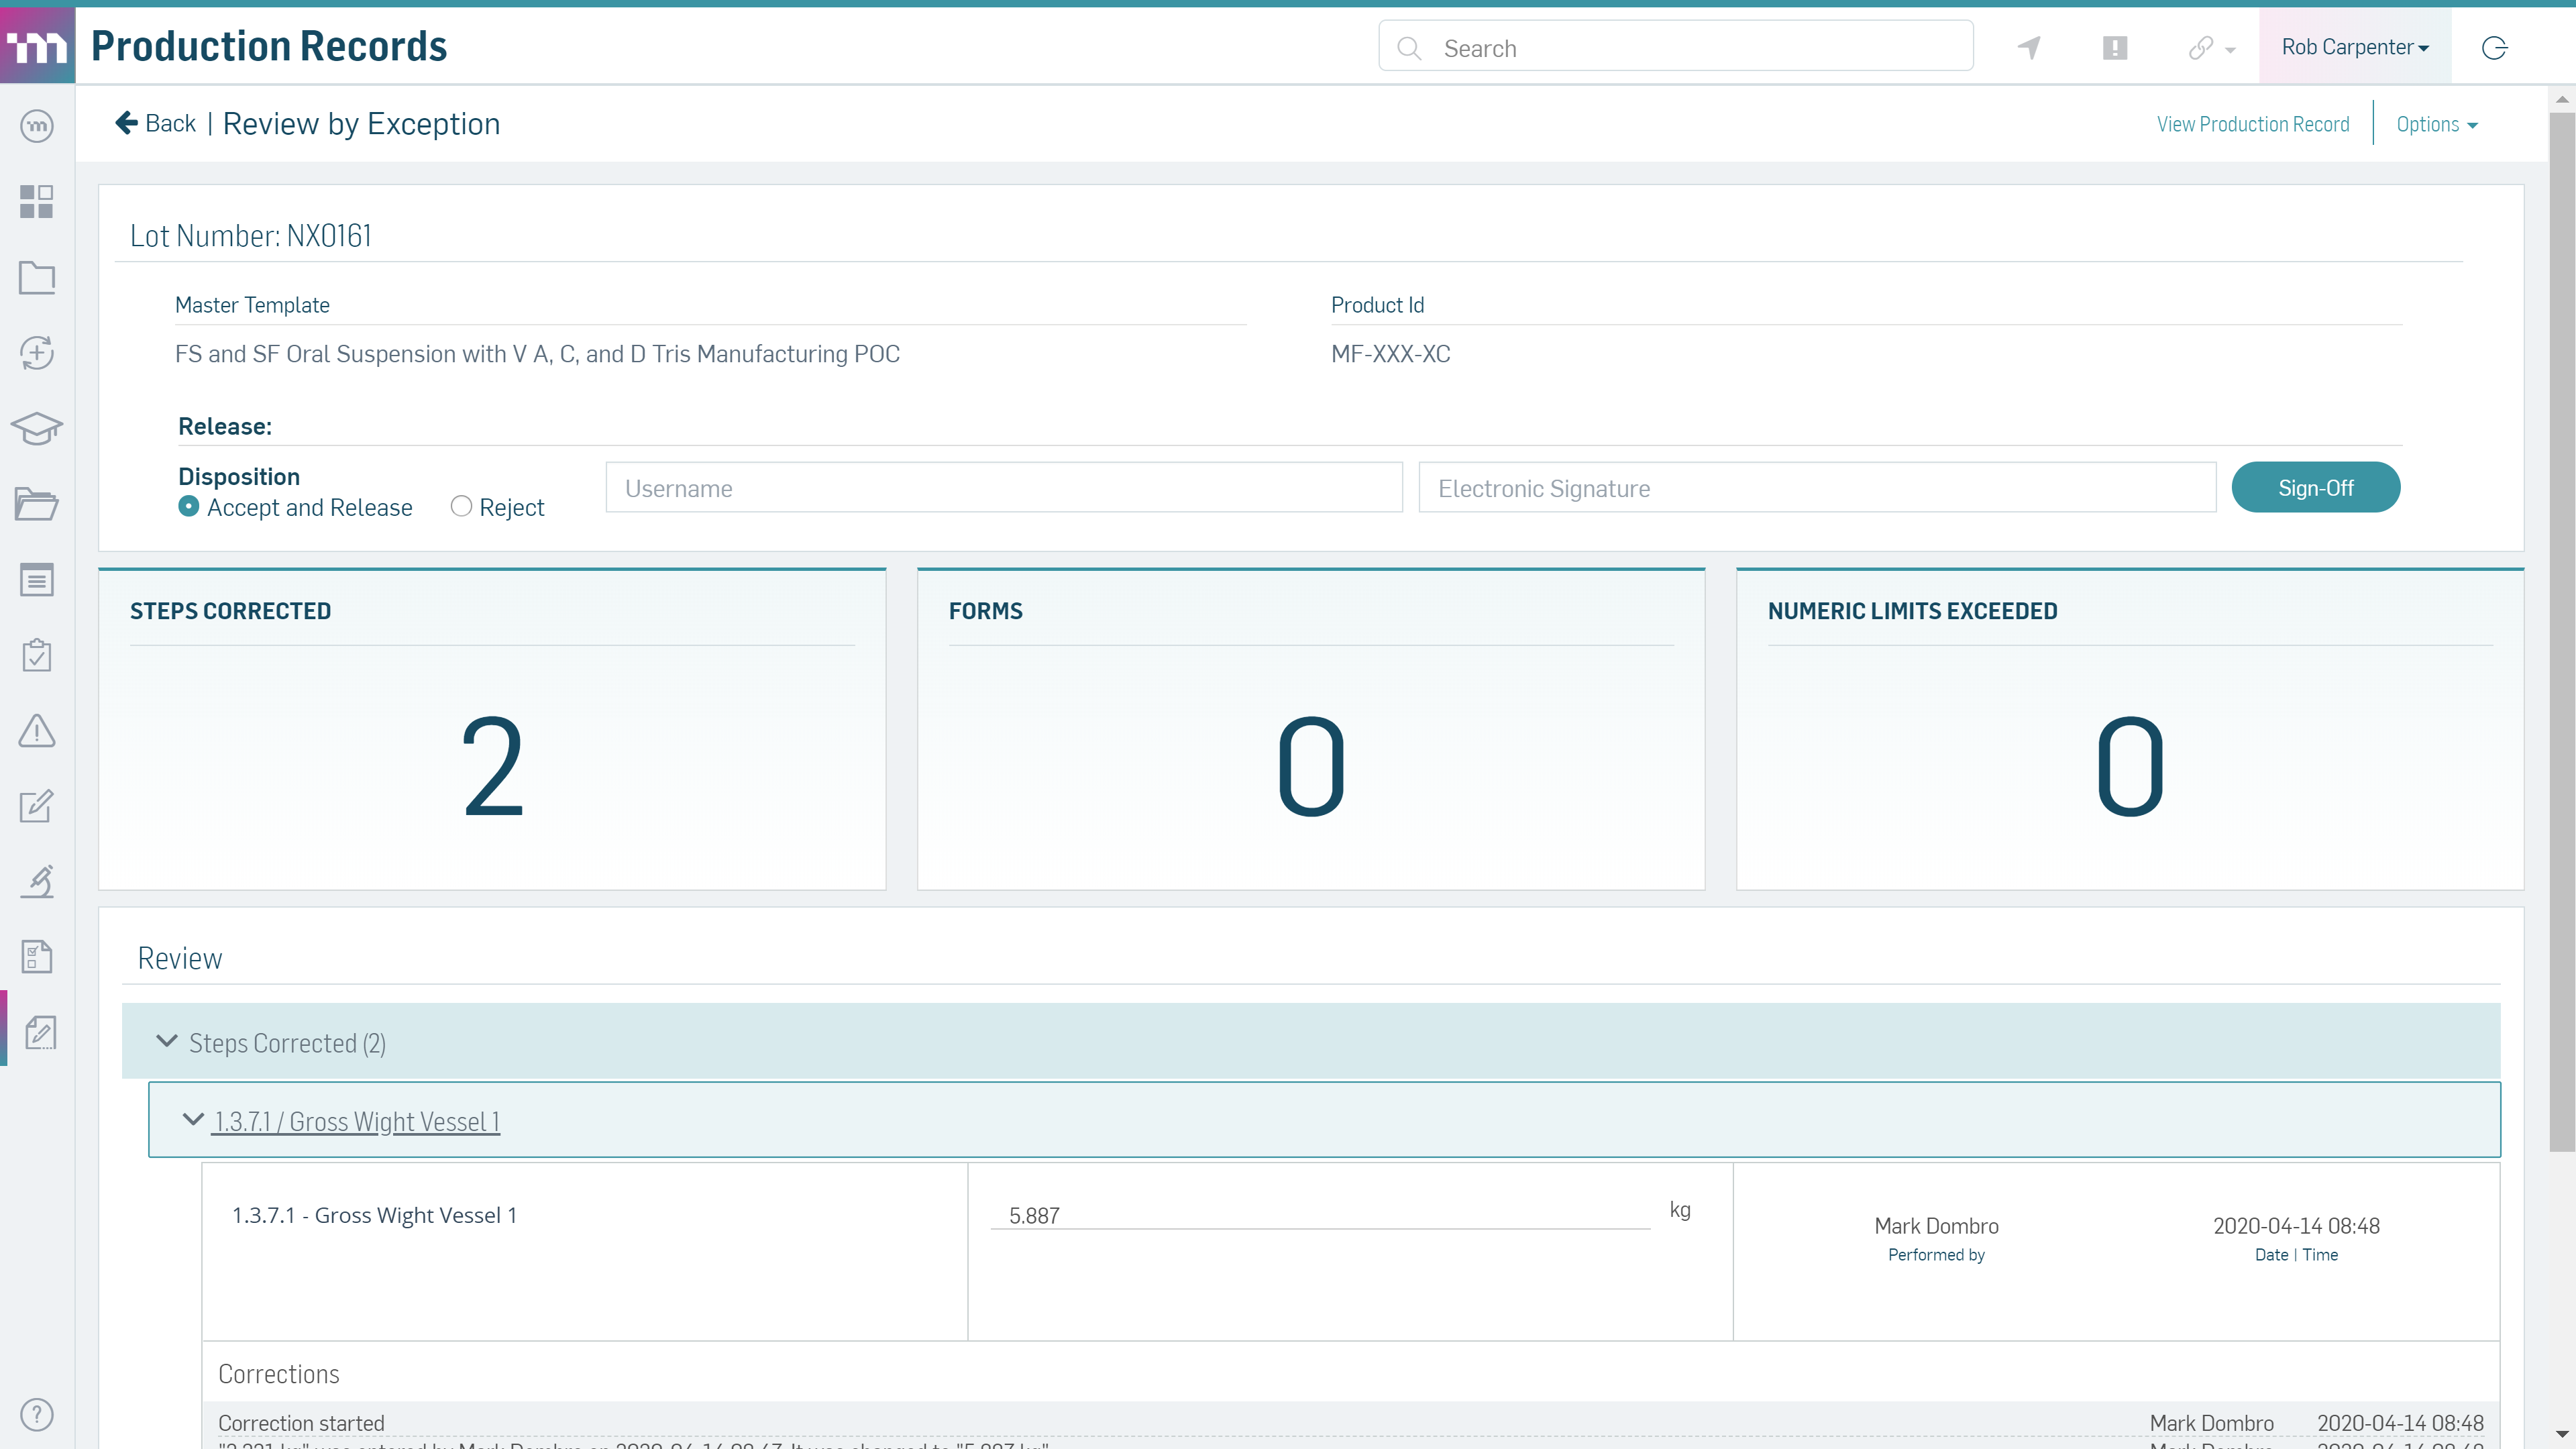This screenshot has width=2576, height=1449.
Task: Select the training graduation cap icon
Action: coord(36,428)
